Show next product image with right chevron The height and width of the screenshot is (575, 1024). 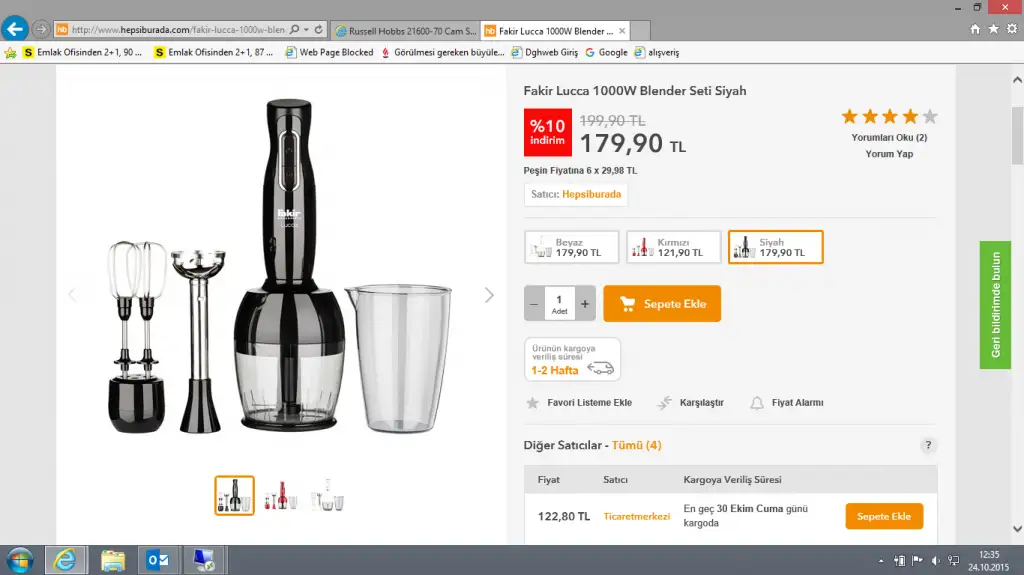click(489, 295)
